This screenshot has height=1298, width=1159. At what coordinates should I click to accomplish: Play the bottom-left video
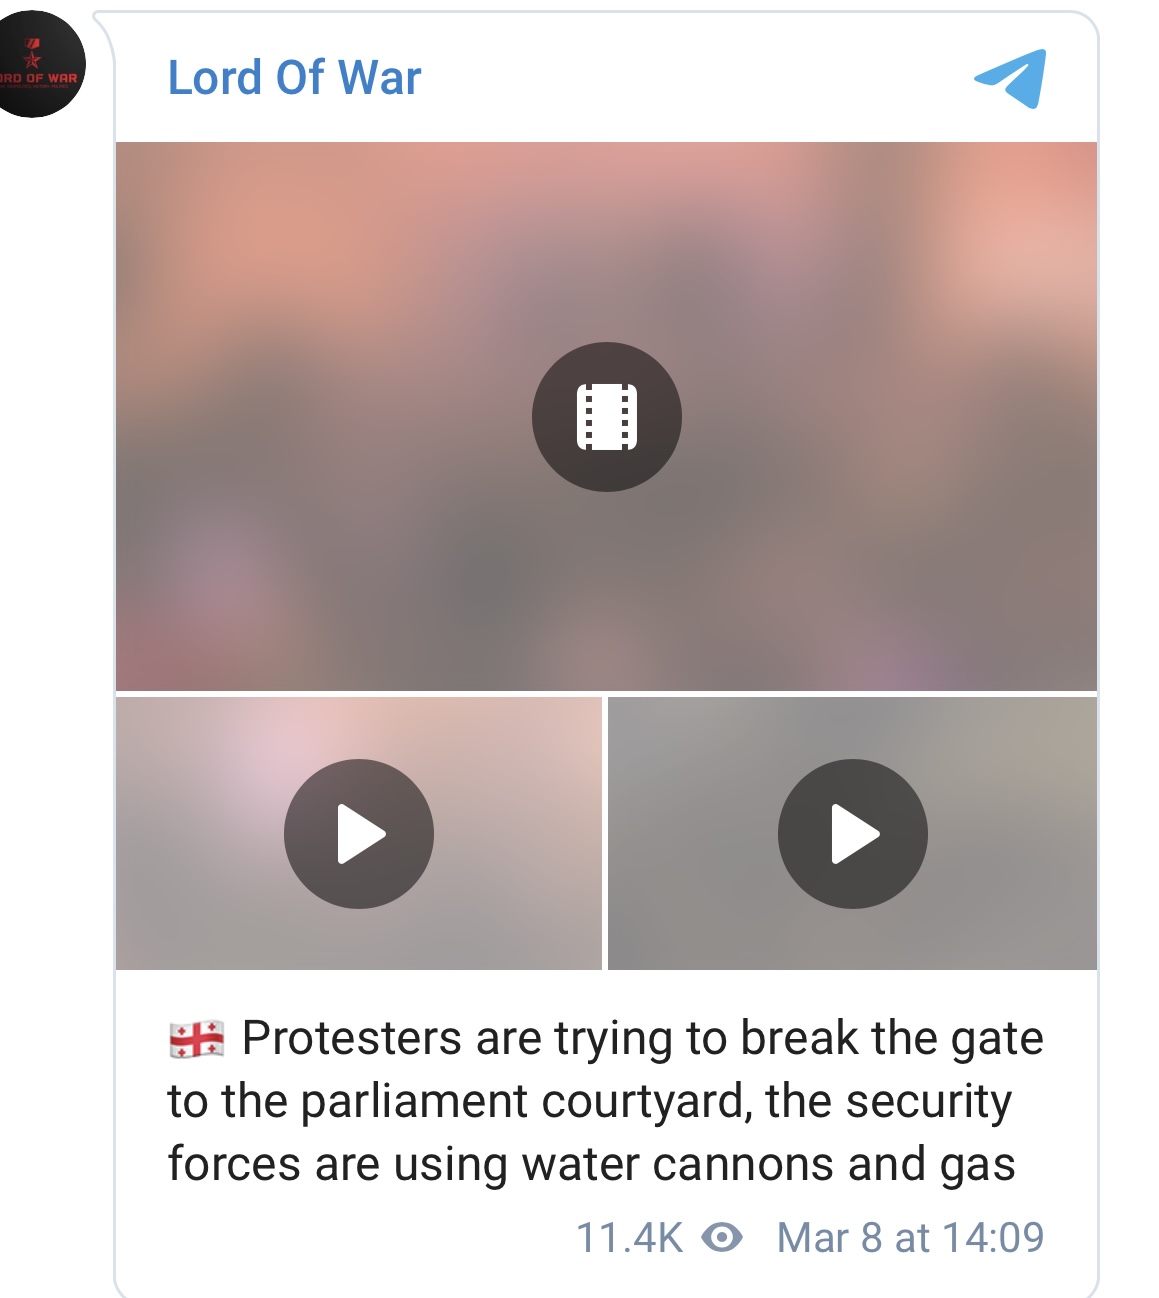[x=359, y=834]
